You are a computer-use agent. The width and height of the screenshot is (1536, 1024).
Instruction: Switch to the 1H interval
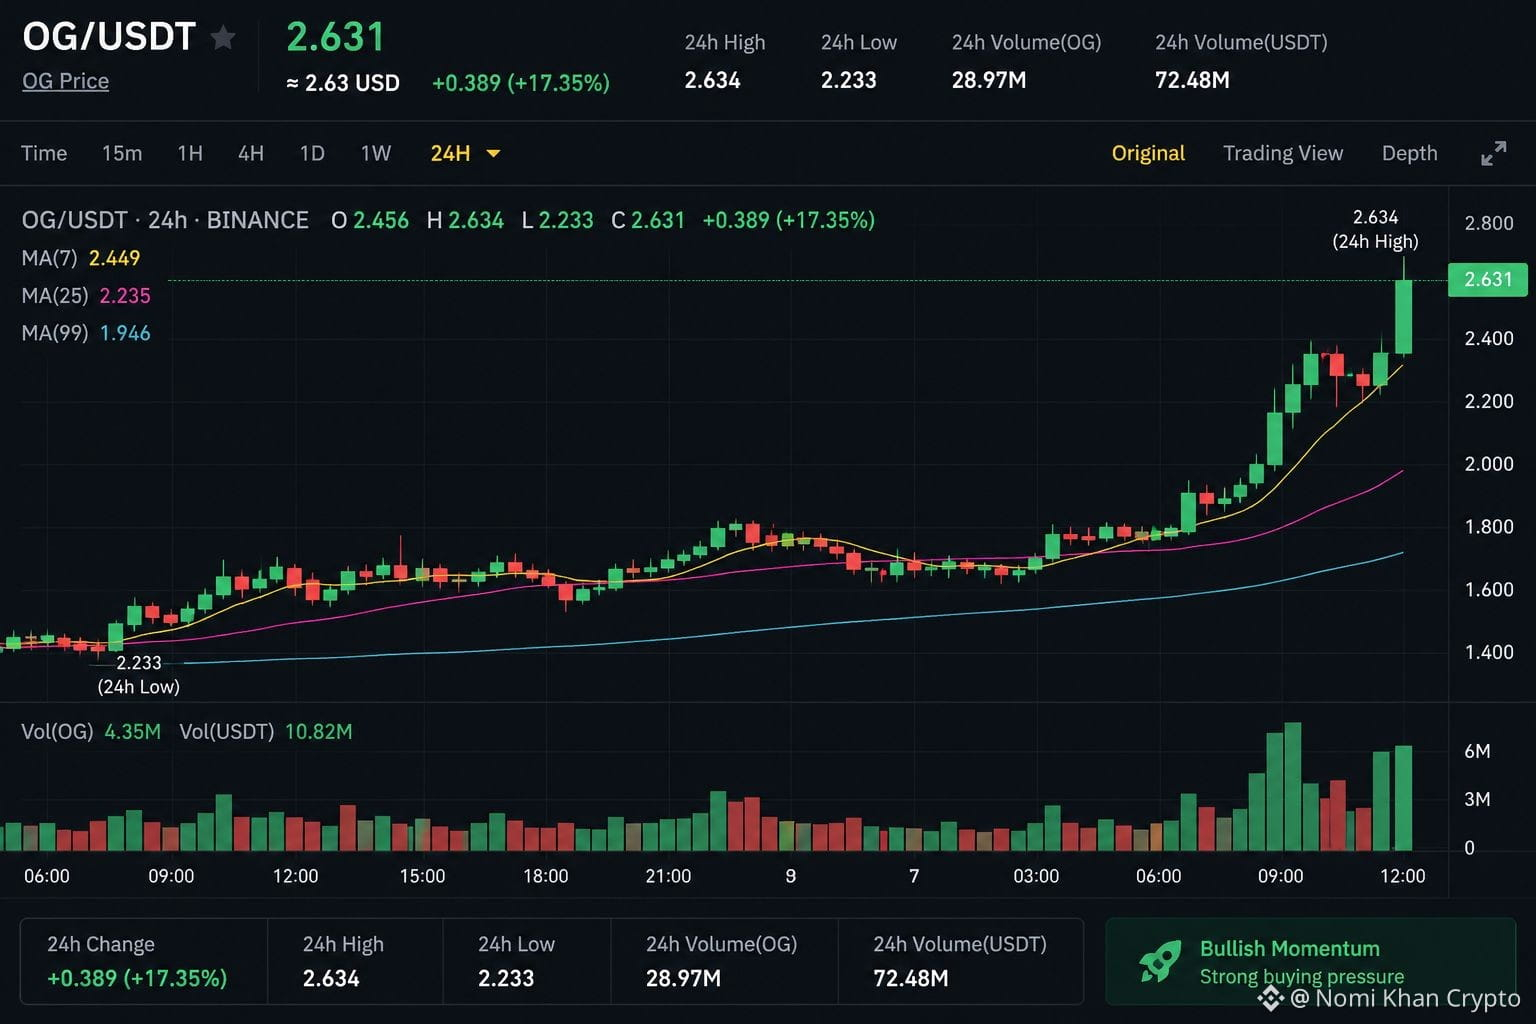190,153
